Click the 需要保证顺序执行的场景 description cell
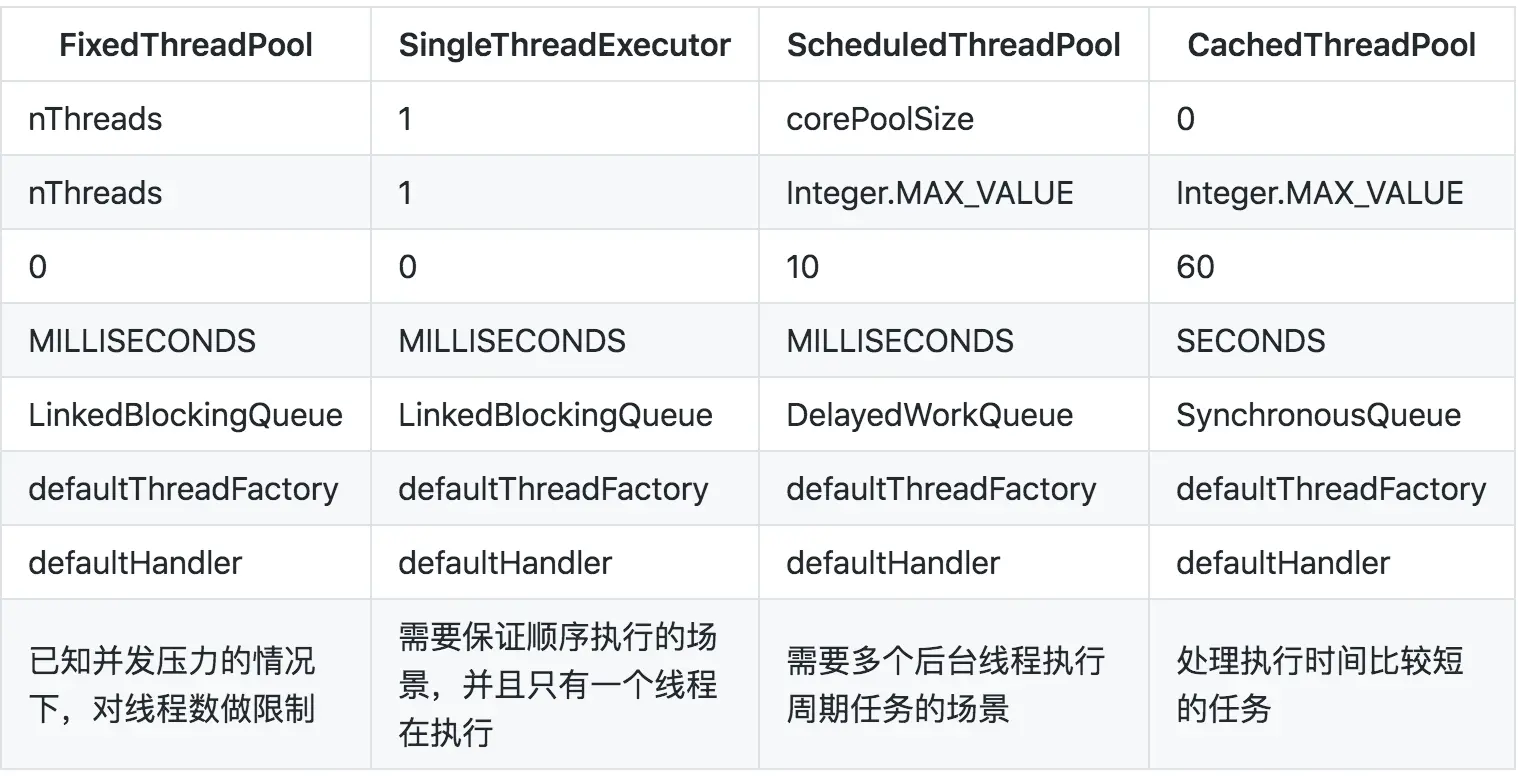The image size is (1518, 776). coord(558,685)
